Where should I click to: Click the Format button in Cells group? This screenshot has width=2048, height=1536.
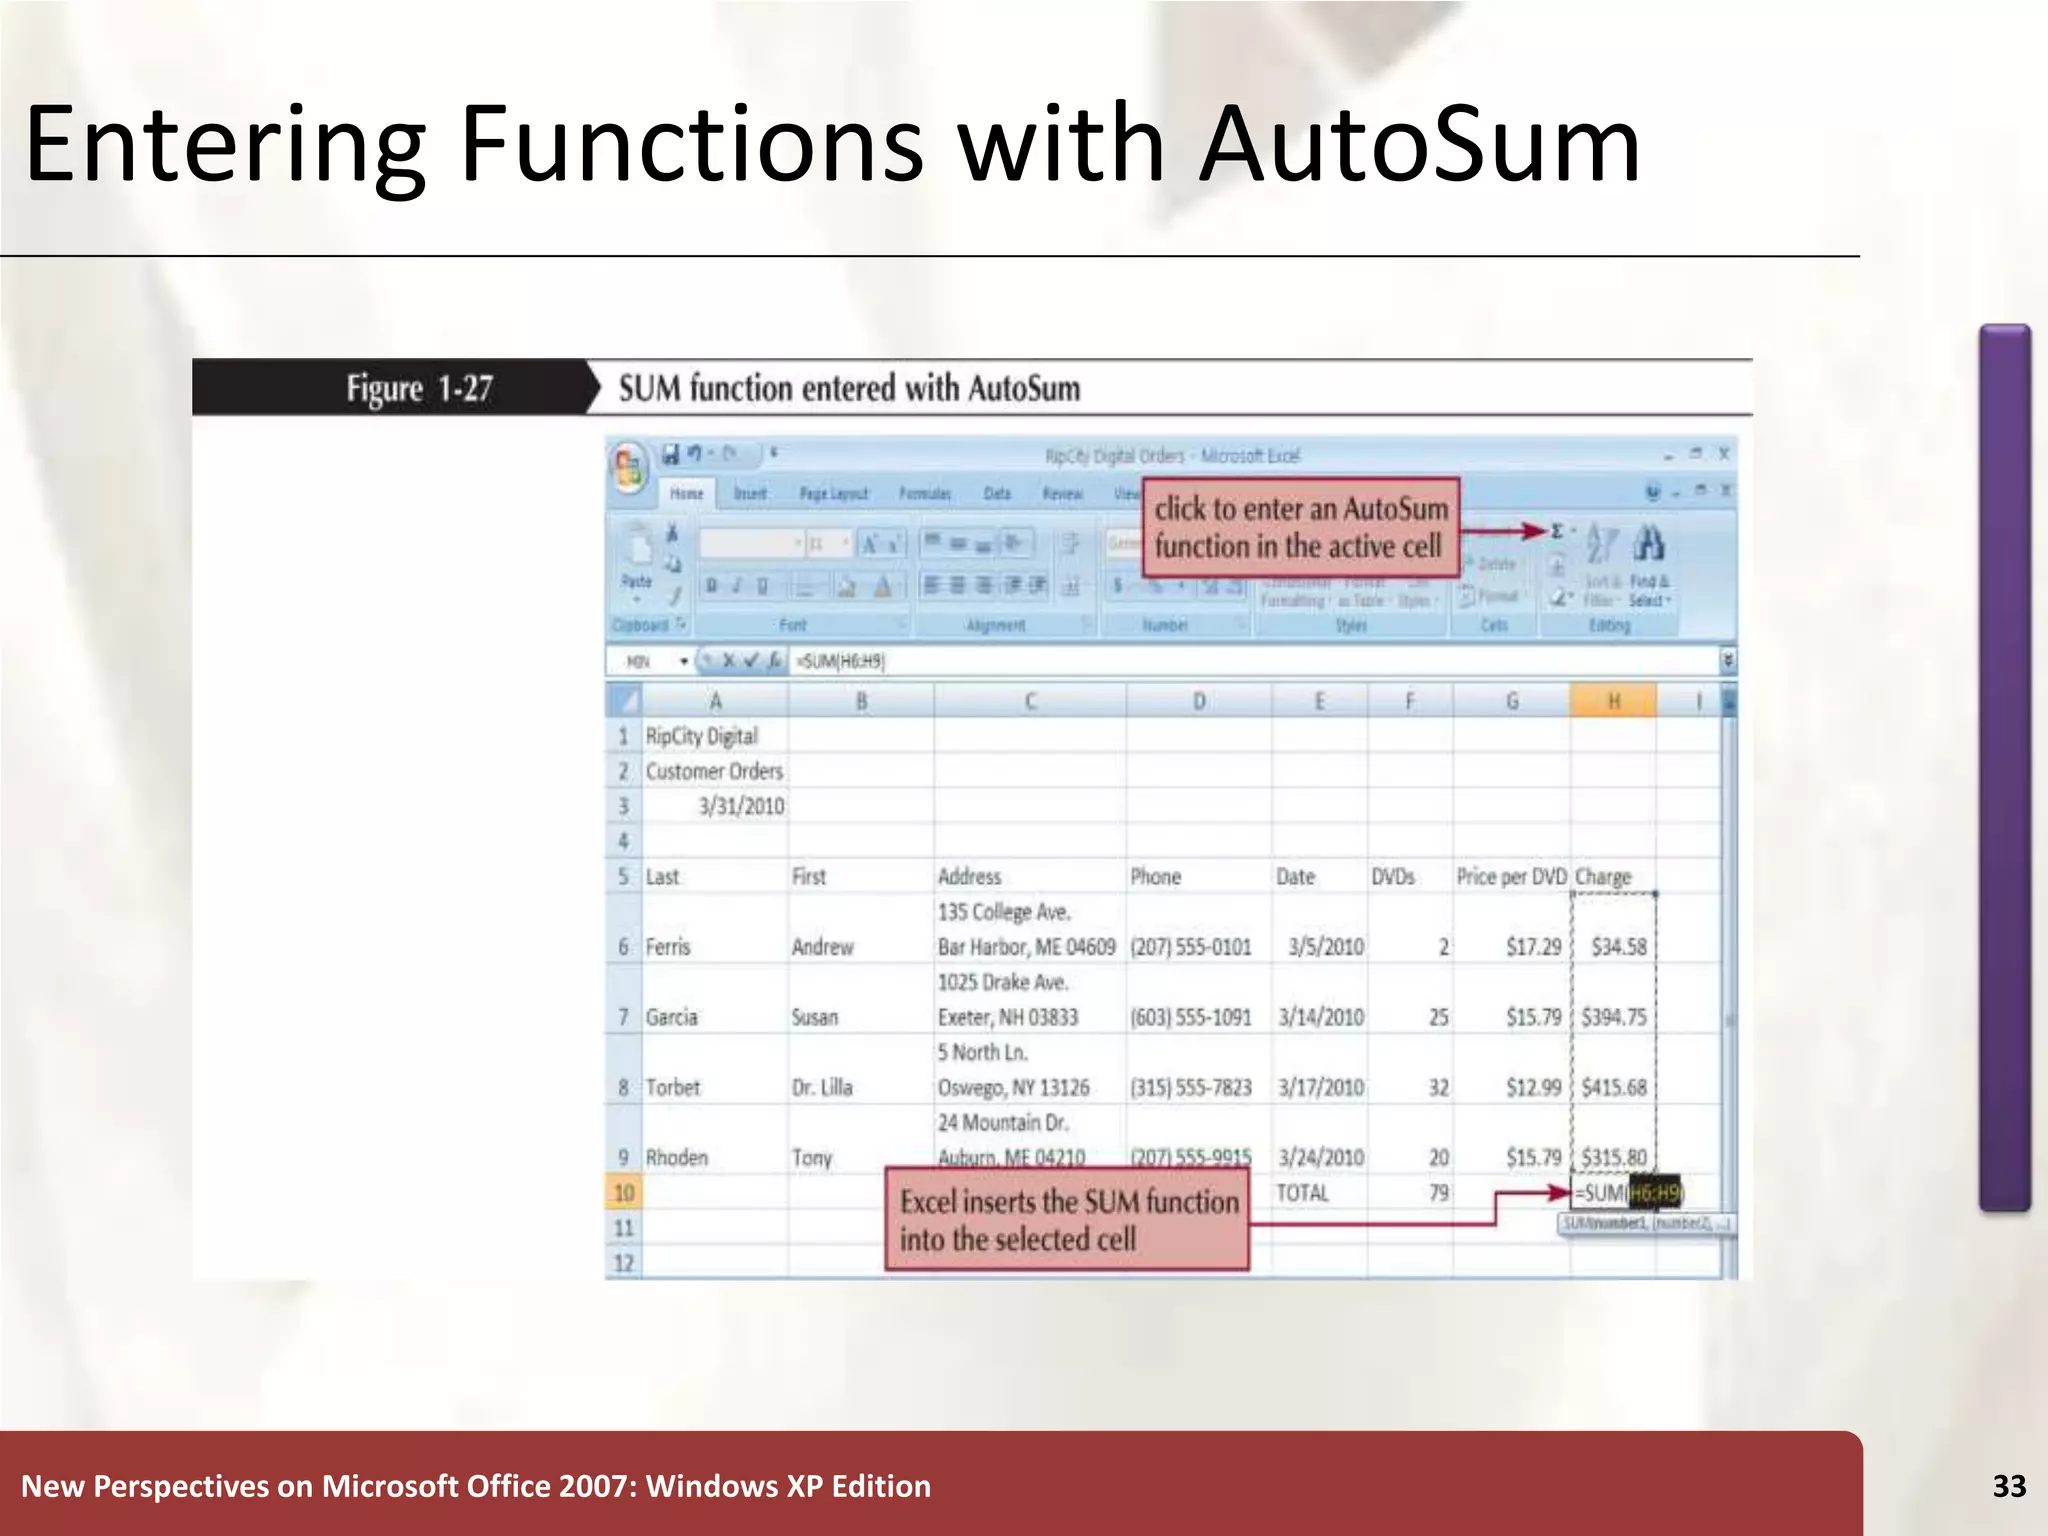1490,597
